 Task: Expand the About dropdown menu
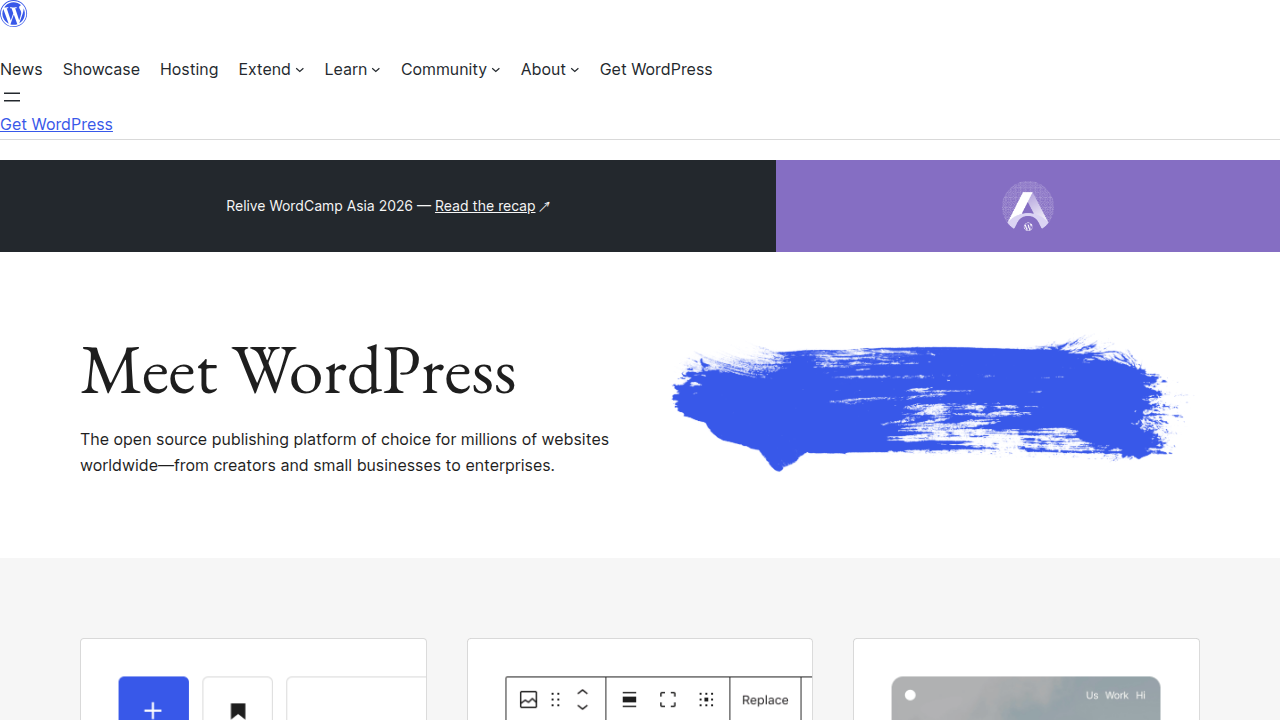[550, 69]
